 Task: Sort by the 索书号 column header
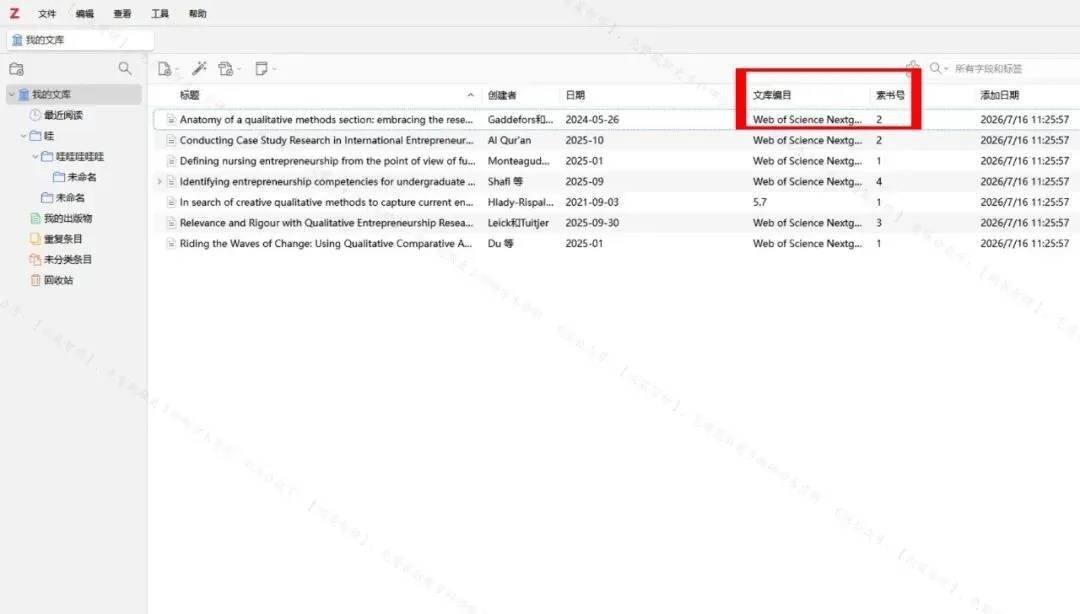pyautogui.click(x=890, y=95)
